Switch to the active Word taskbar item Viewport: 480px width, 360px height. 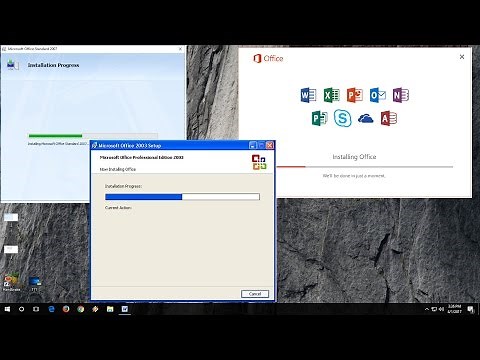125,309
